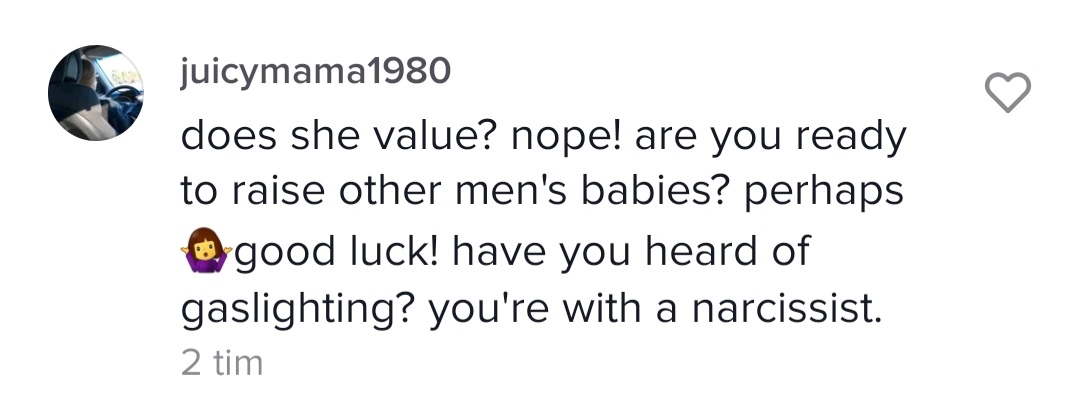
Task: Select the word "gaslighting?" in the comment
Action: click(296, 308)
